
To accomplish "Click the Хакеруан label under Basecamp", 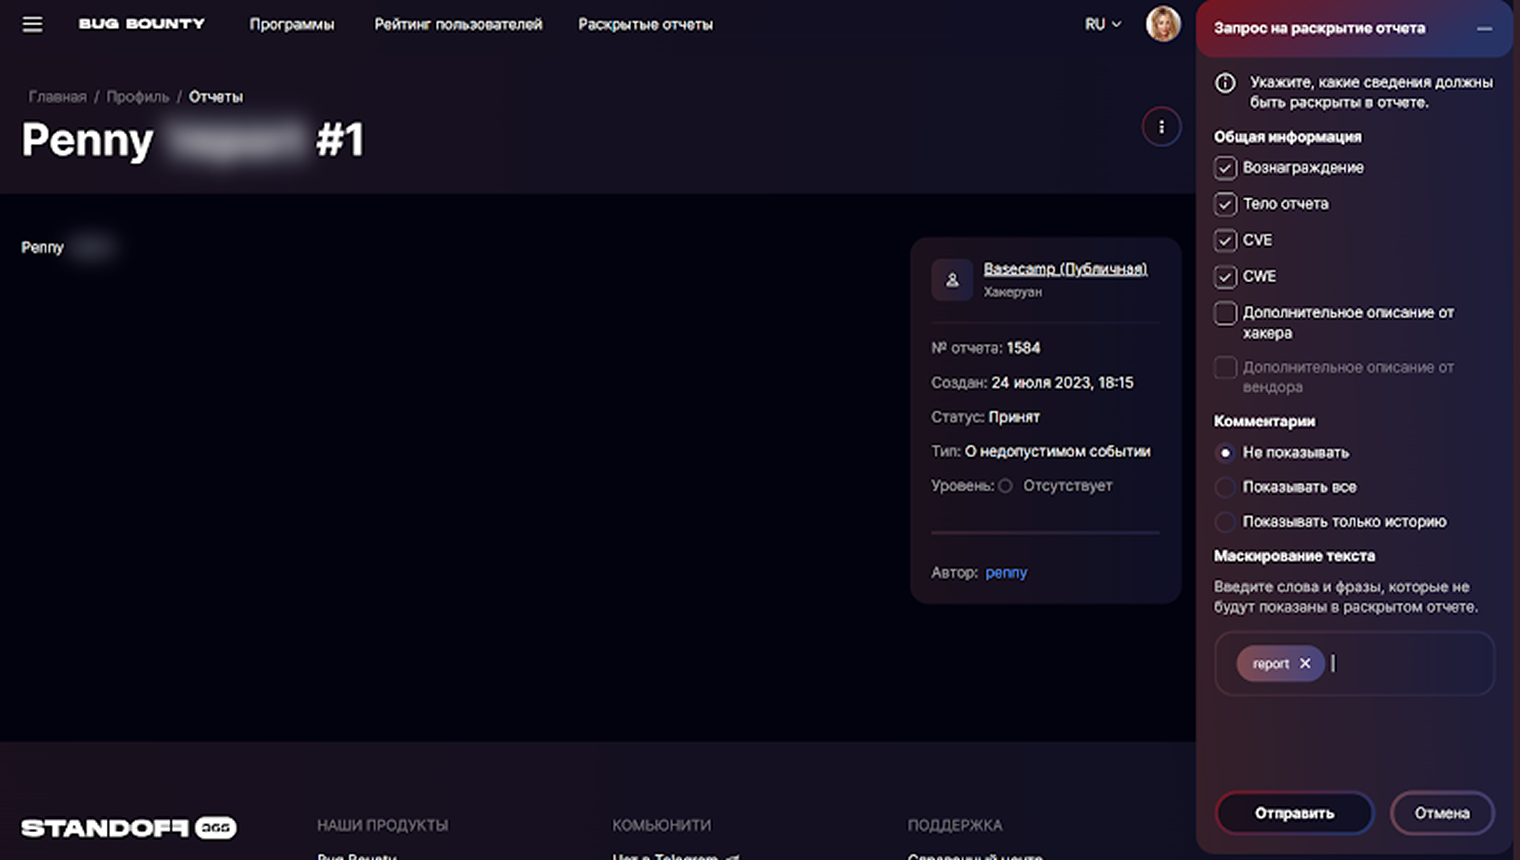I will coord(1012,292).
